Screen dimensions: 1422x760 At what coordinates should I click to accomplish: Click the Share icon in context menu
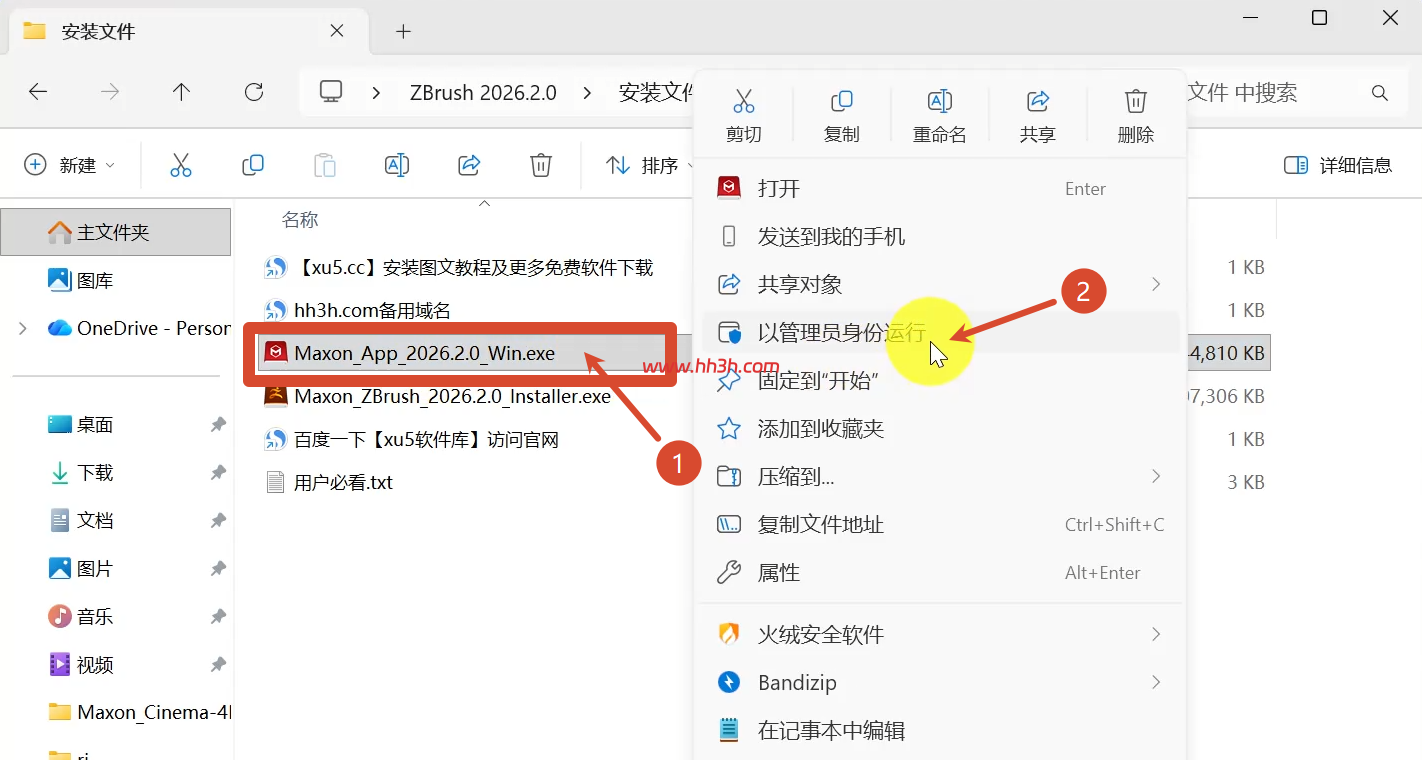point(1037,101)
